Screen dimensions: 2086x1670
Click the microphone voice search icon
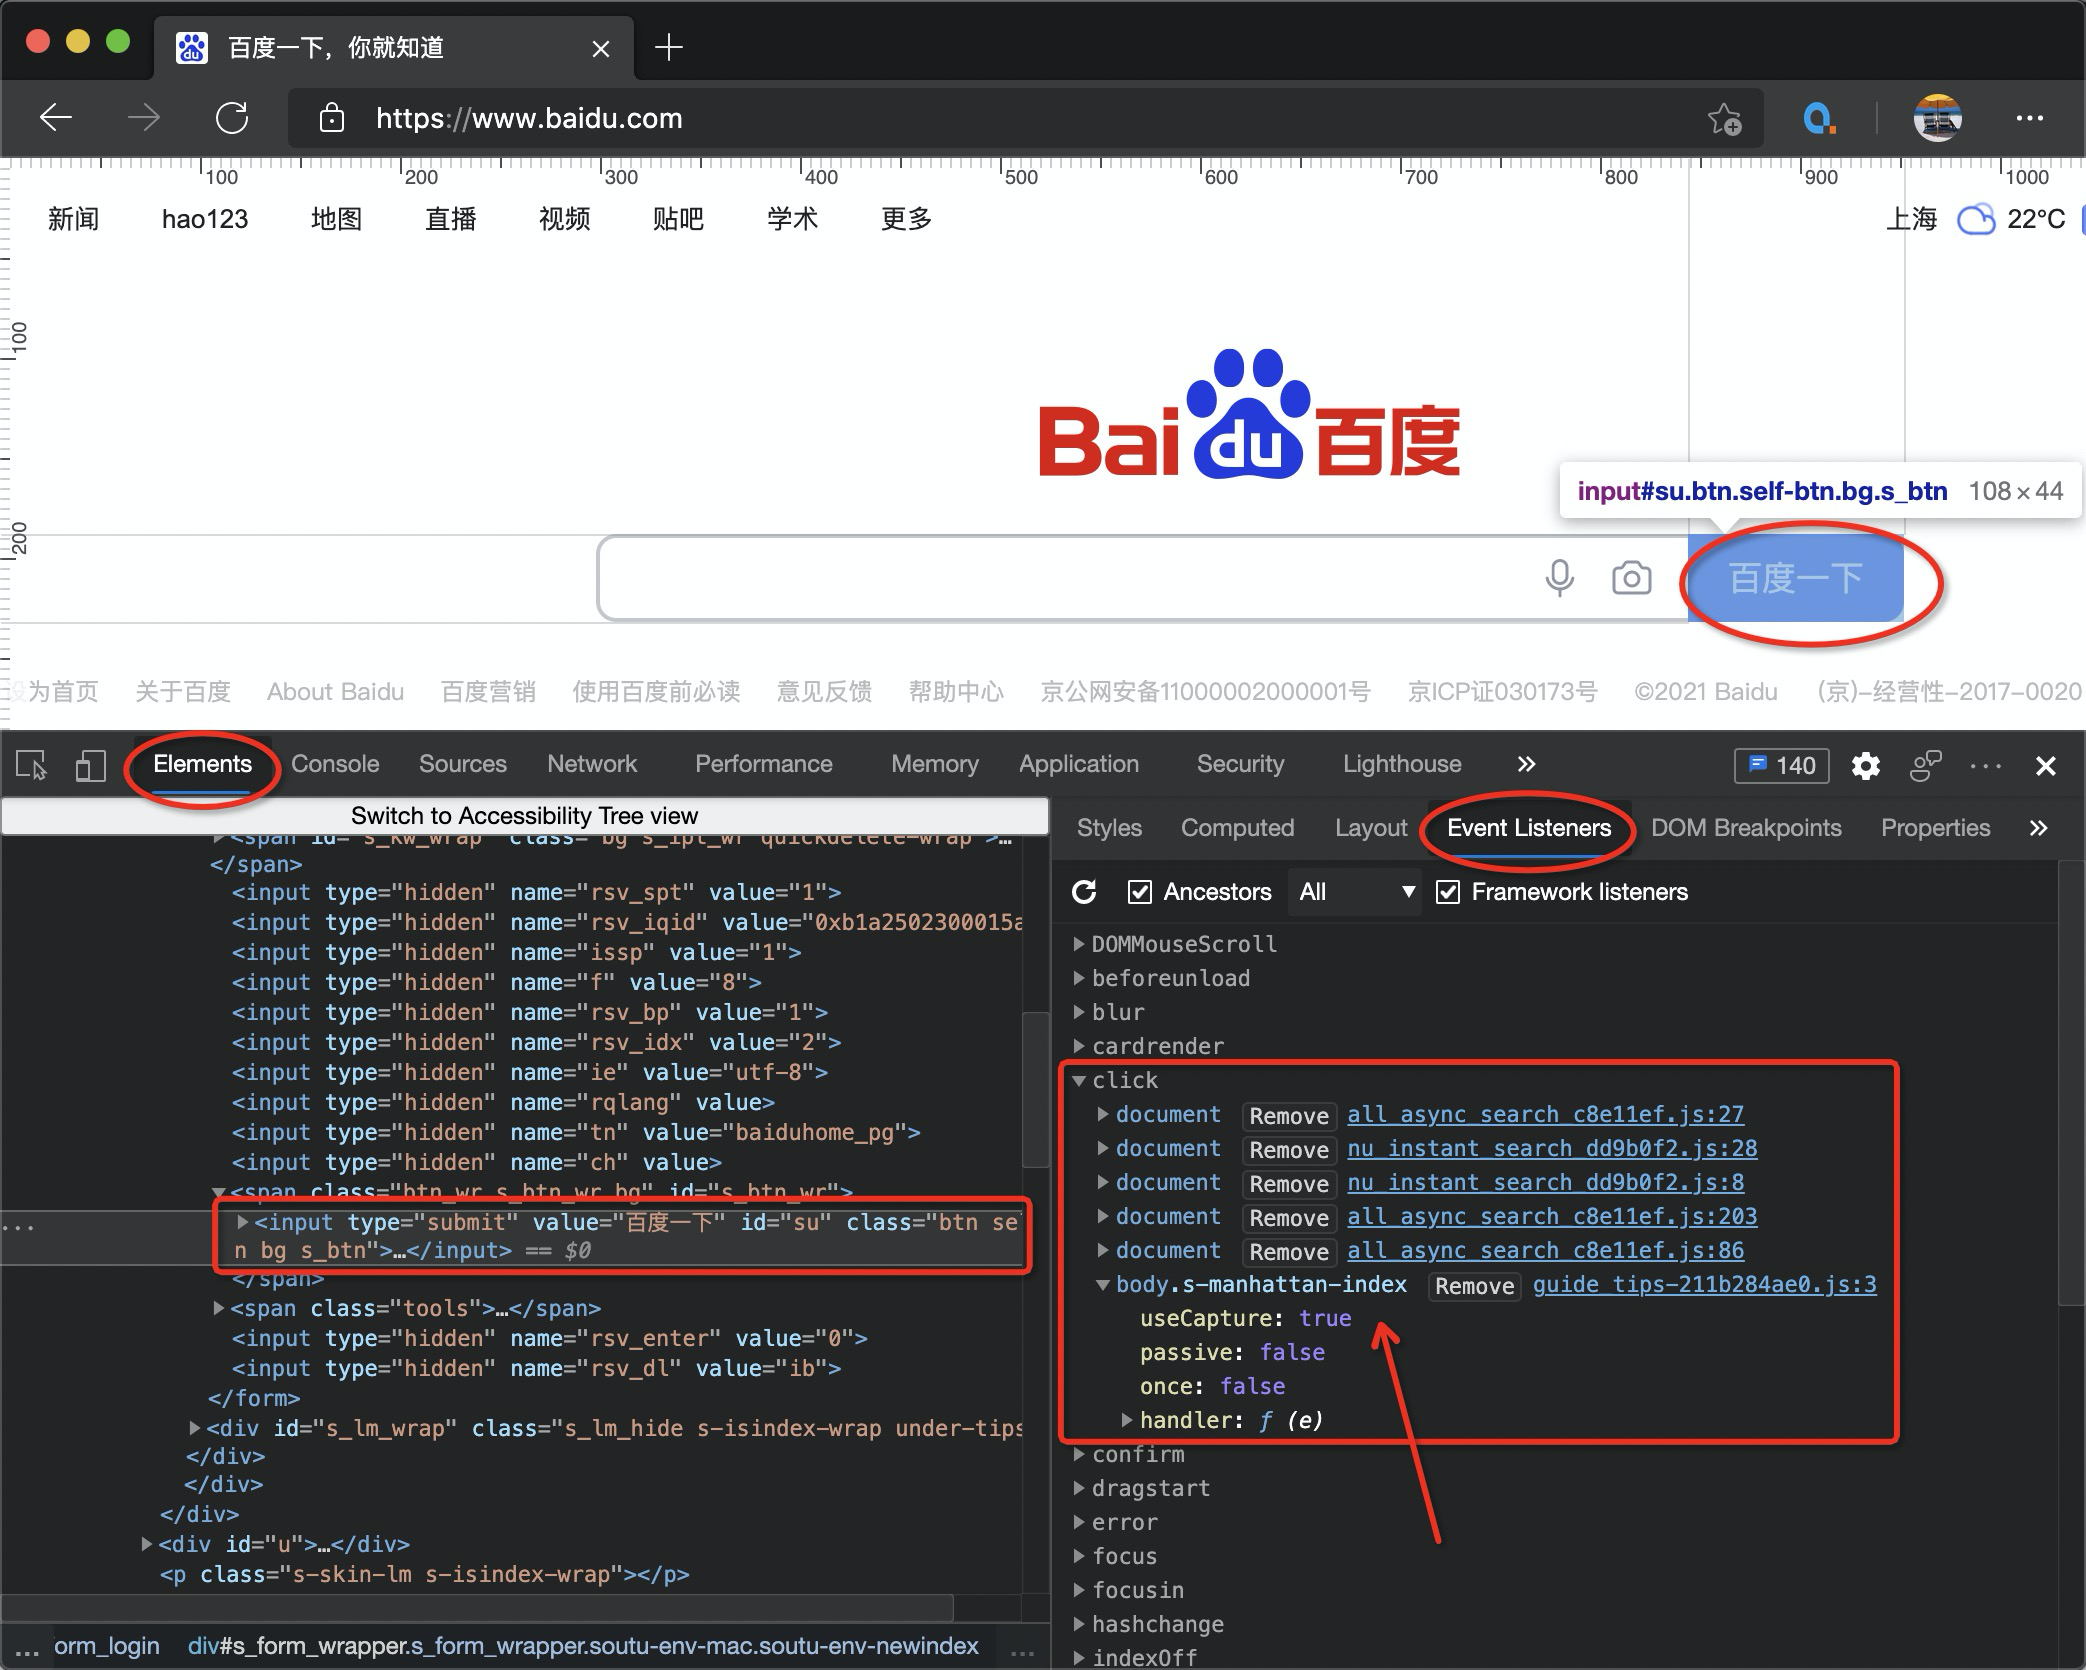pos(1559,578)
